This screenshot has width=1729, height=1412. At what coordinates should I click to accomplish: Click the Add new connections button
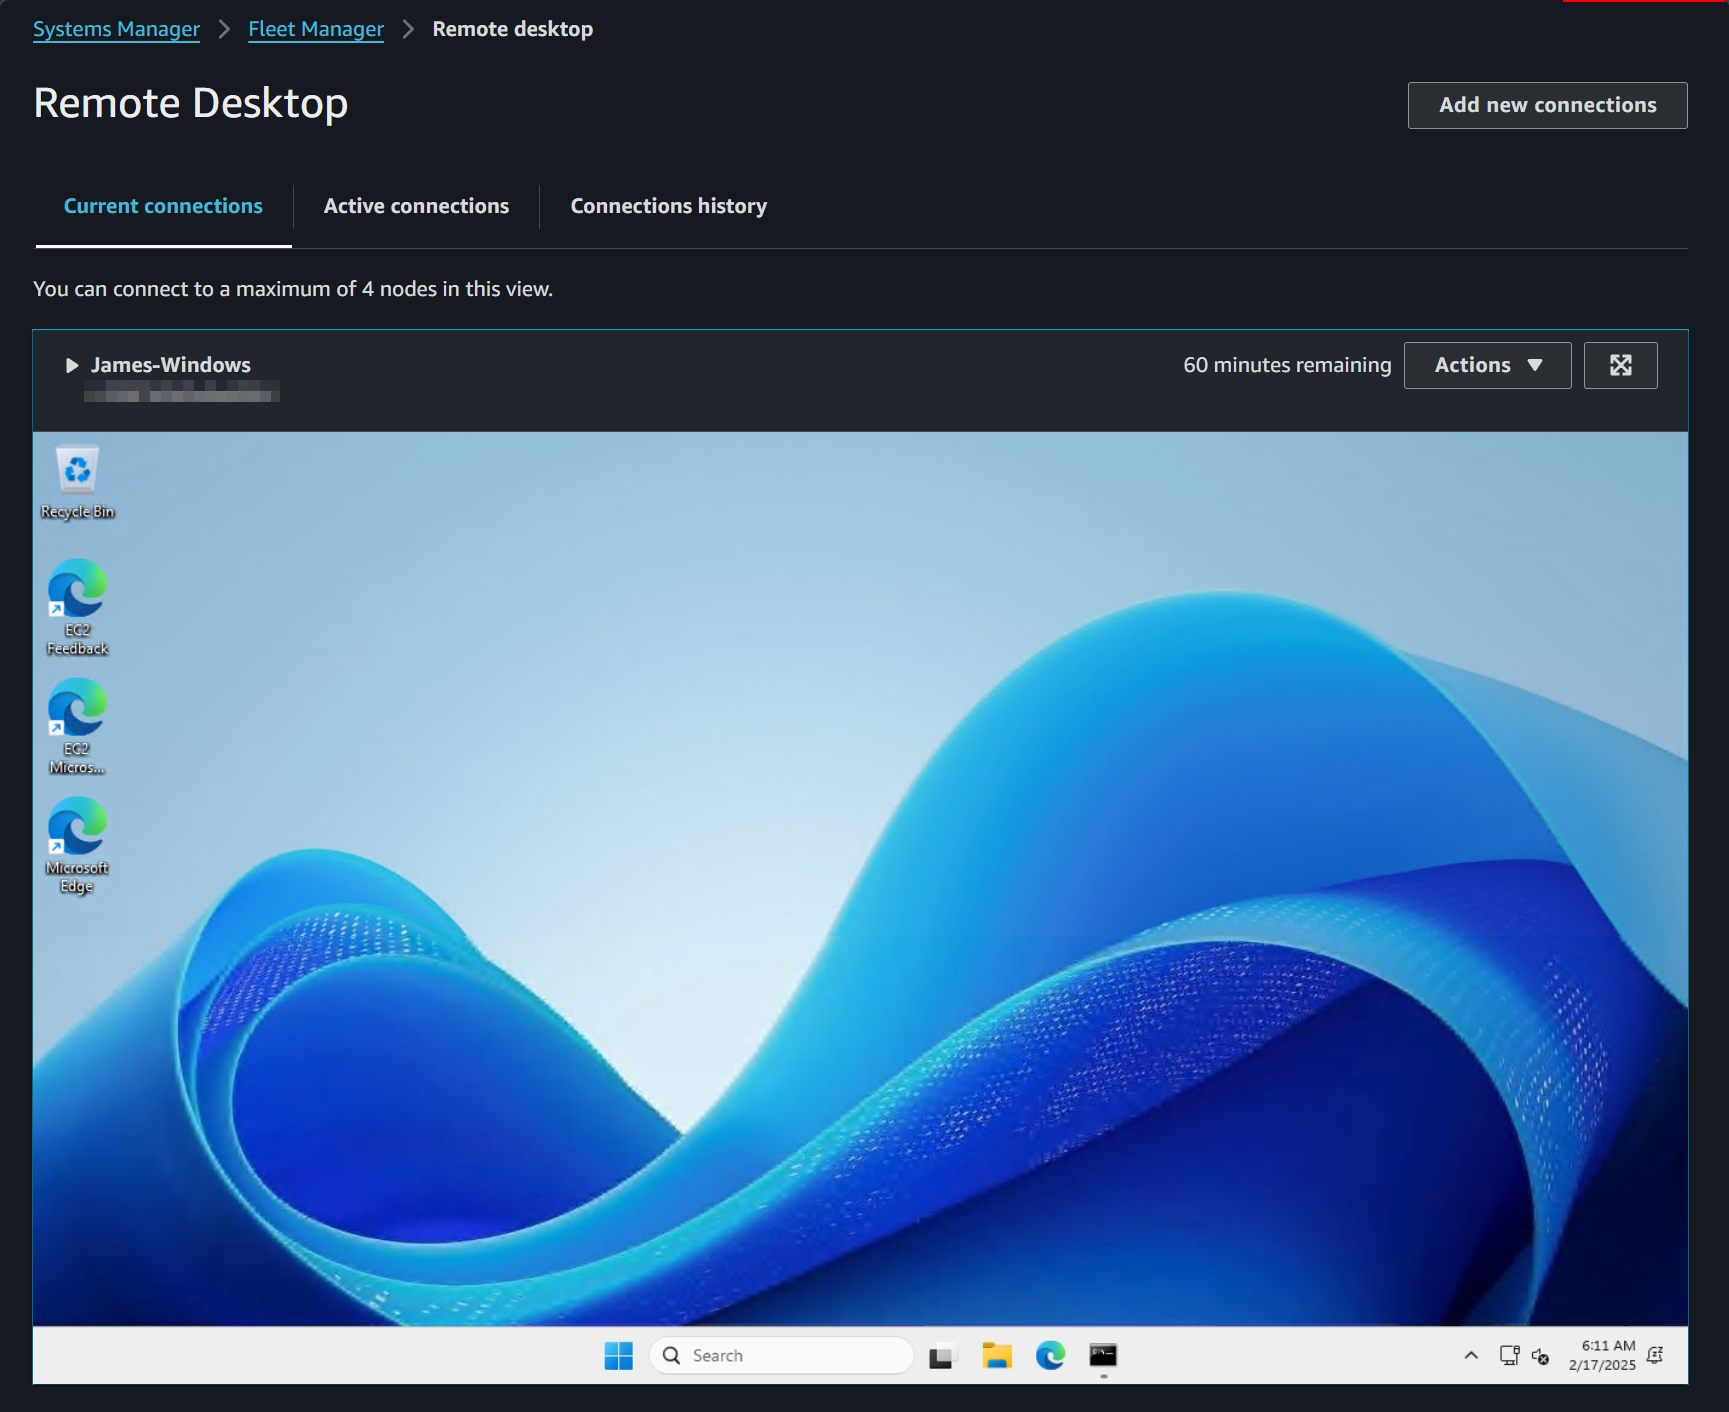tap(1547, 105)
